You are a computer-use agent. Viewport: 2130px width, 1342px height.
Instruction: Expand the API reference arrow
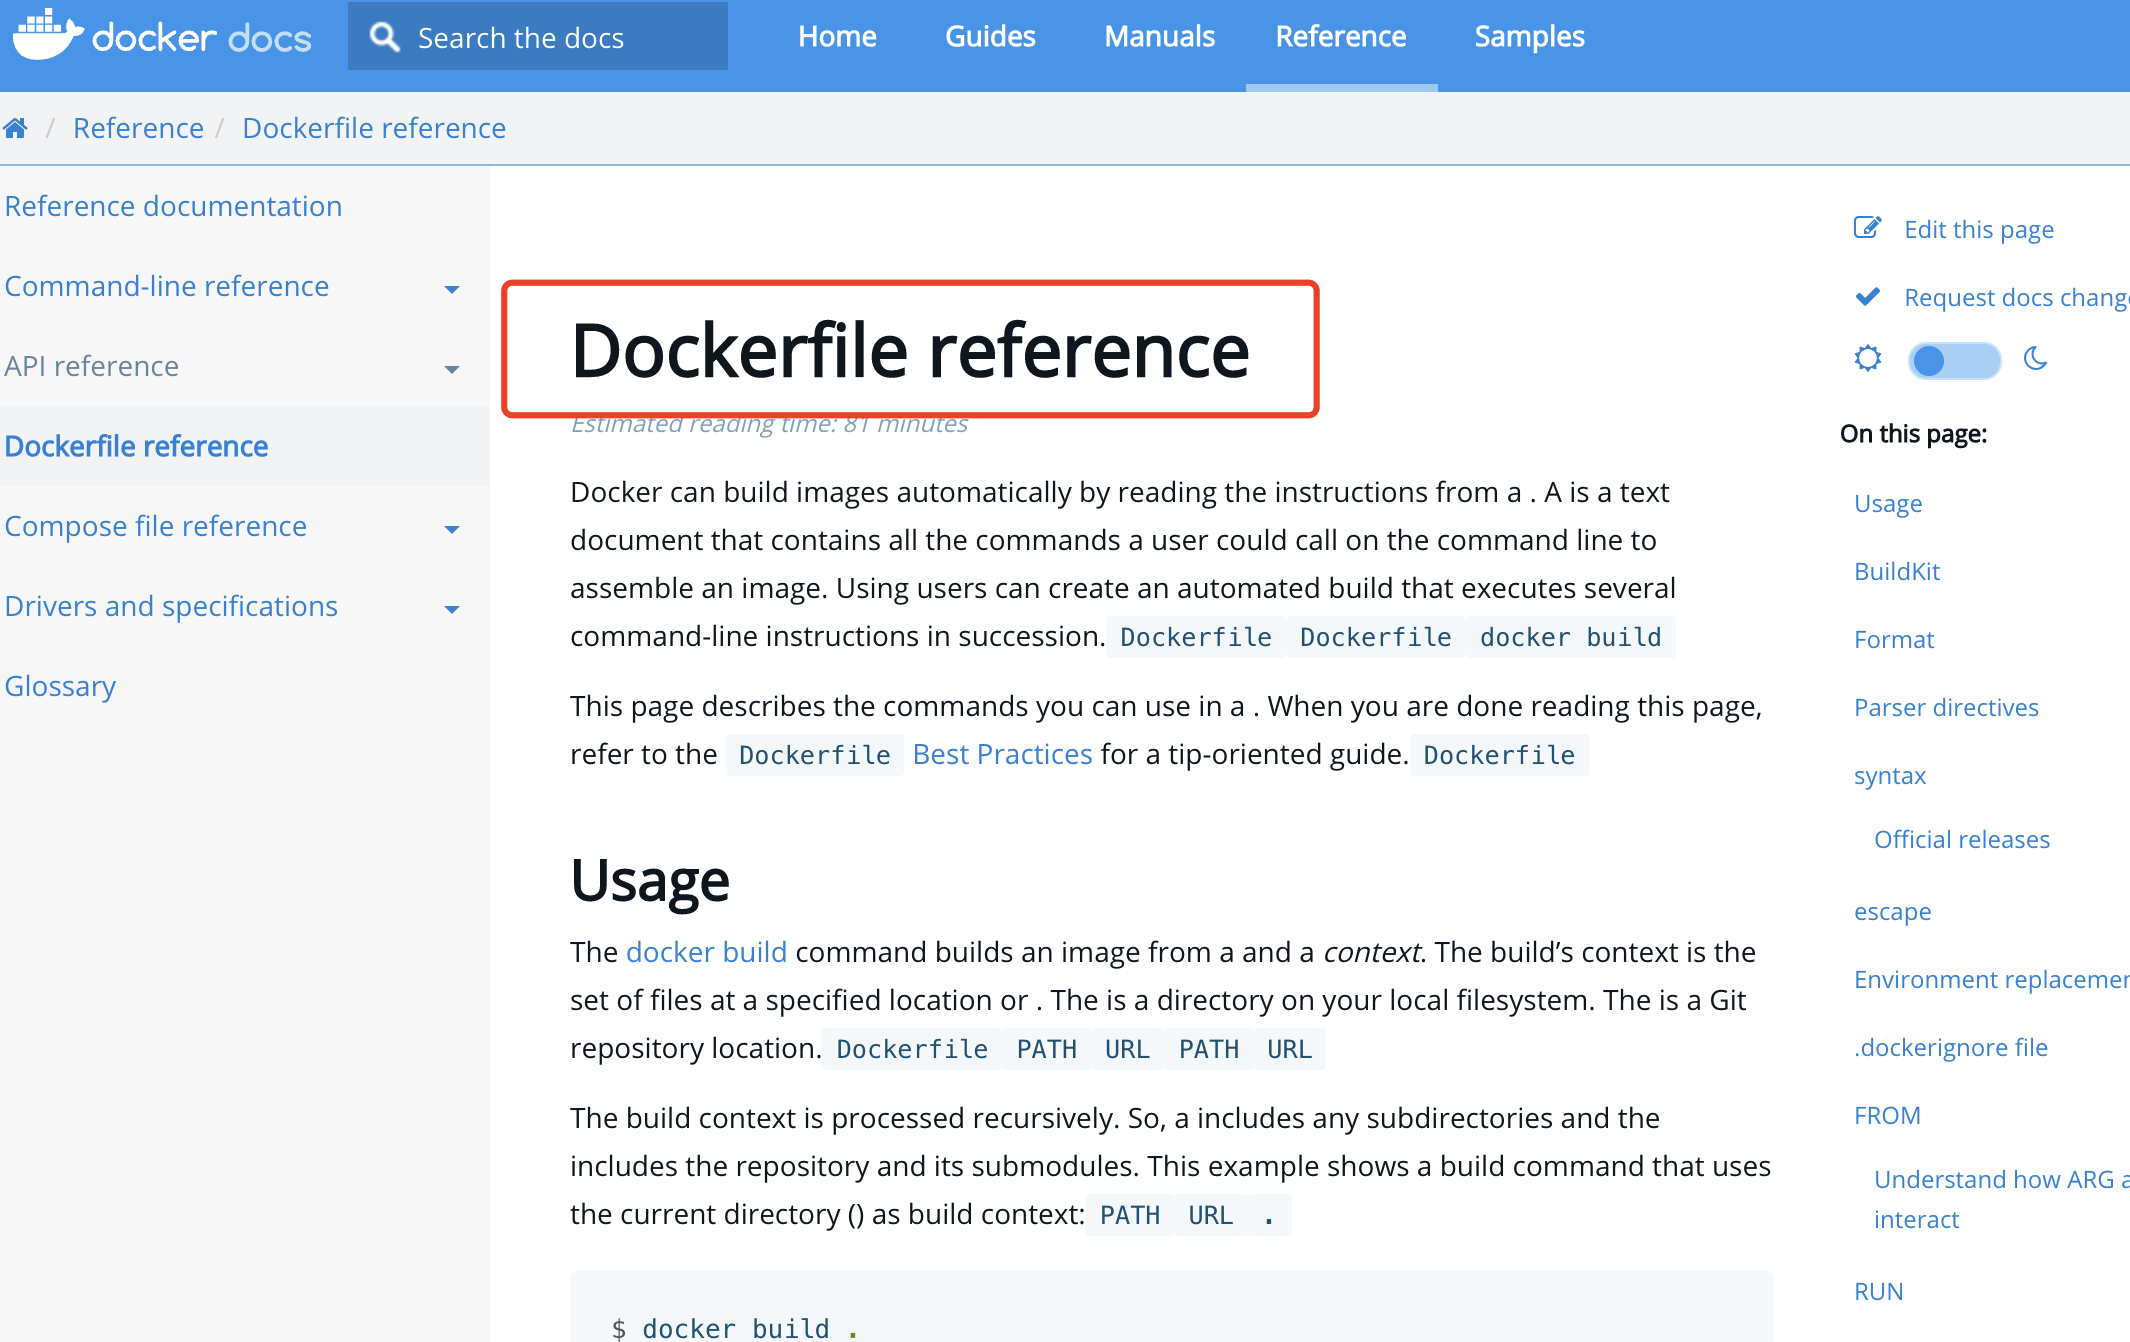452,369
